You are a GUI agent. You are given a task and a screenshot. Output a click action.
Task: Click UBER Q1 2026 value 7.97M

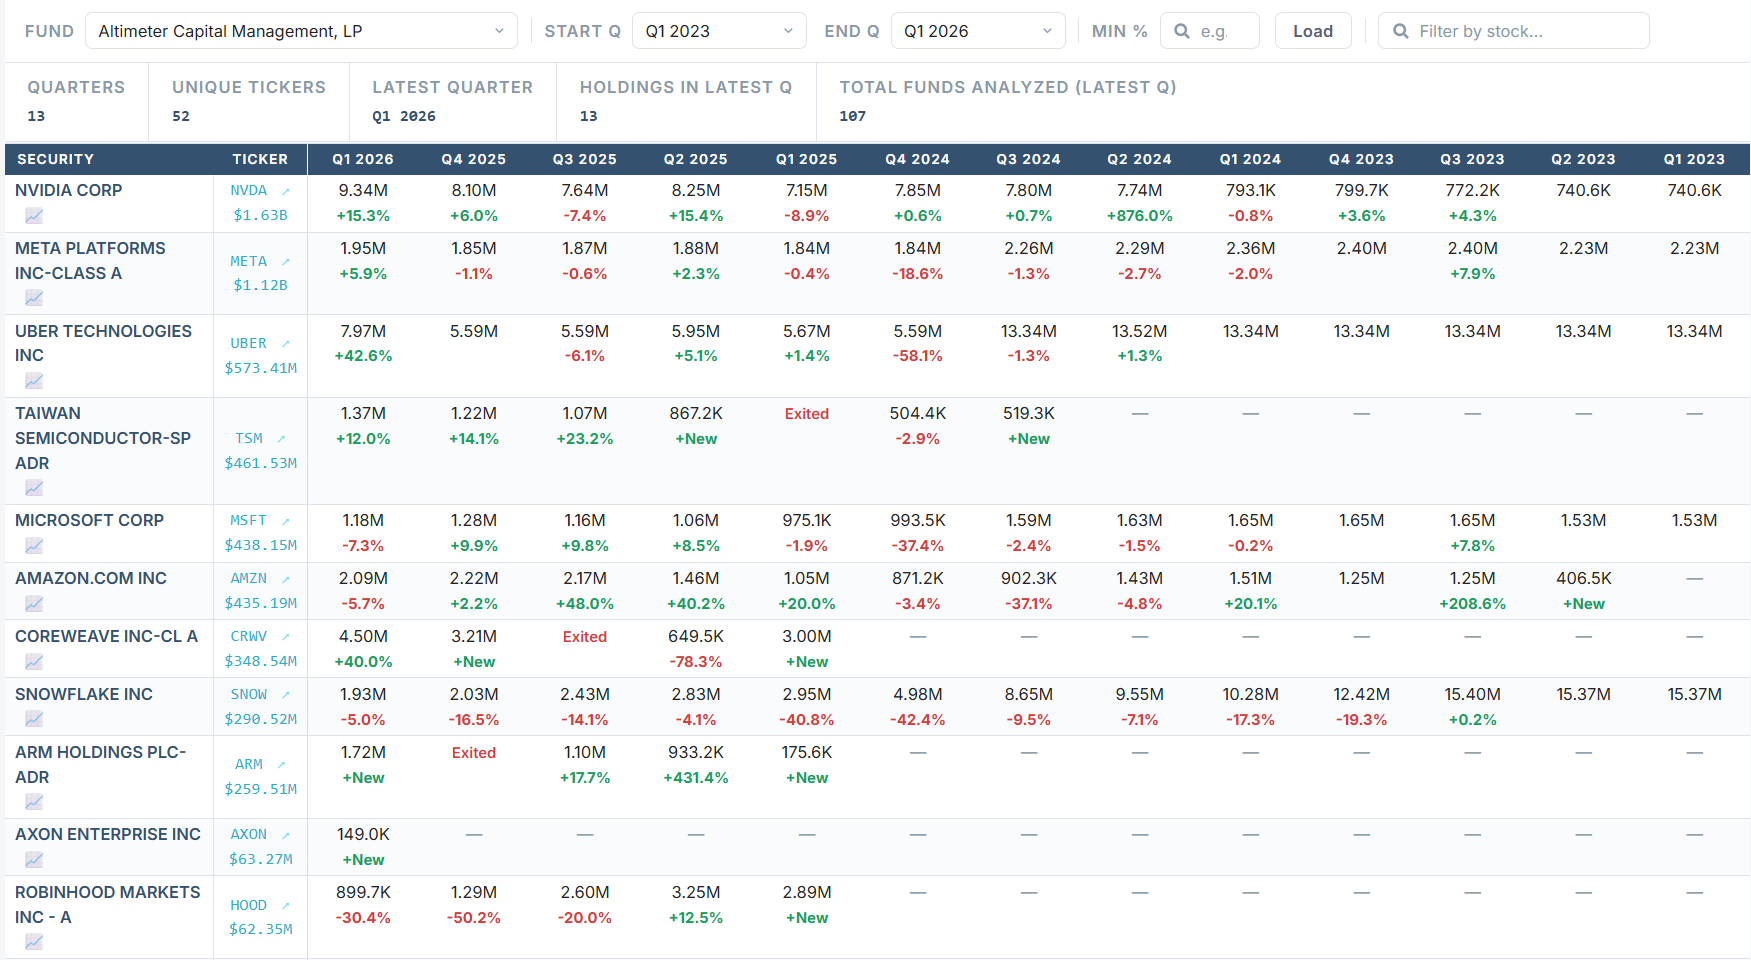363,331
